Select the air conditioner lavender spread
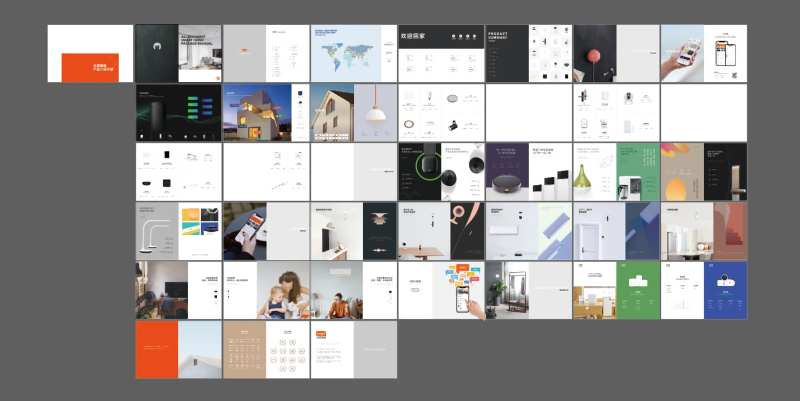Image resolution: width=800 pixels, height=401 pixels. [x=529, y=231]
